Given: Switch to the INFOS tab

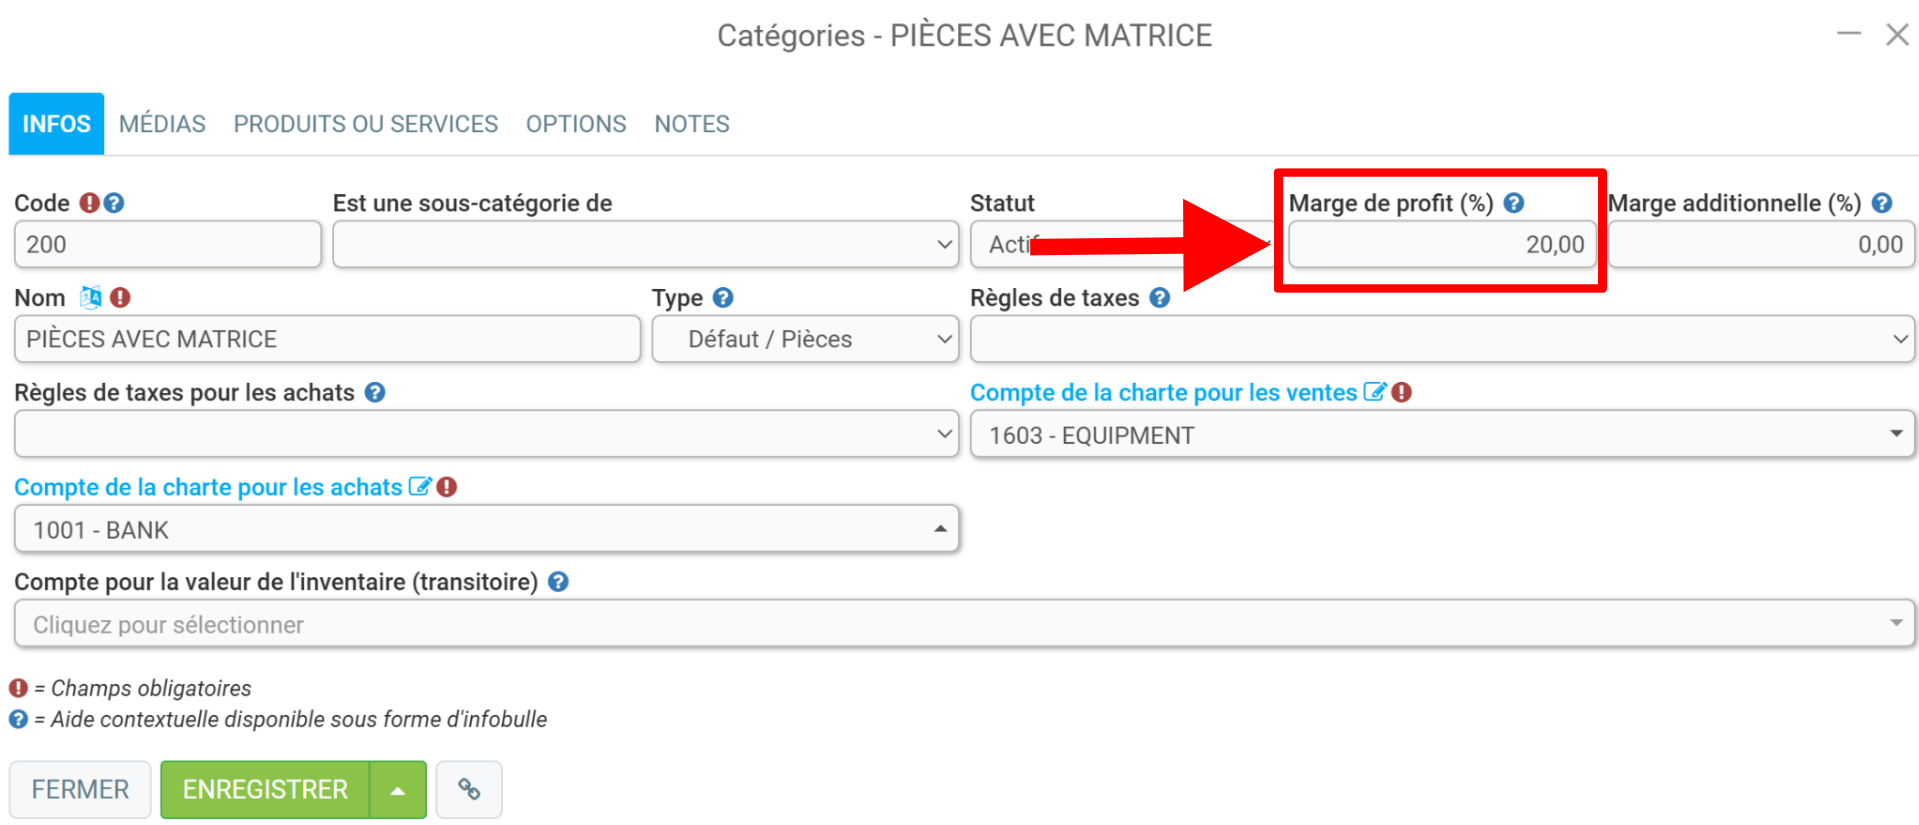Looking at the screenshot, I should click(x=56, y=124).
